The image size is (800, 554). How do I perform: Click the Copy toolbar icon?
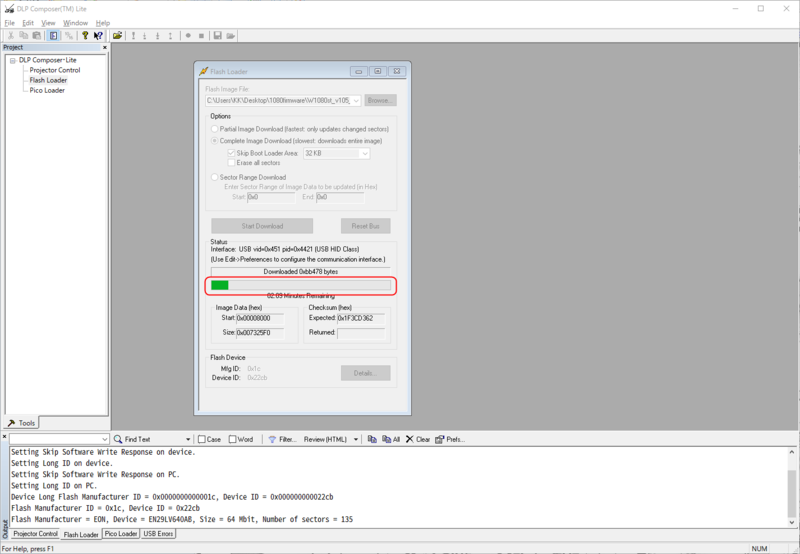pyautogui.click(x=23, y=36)
